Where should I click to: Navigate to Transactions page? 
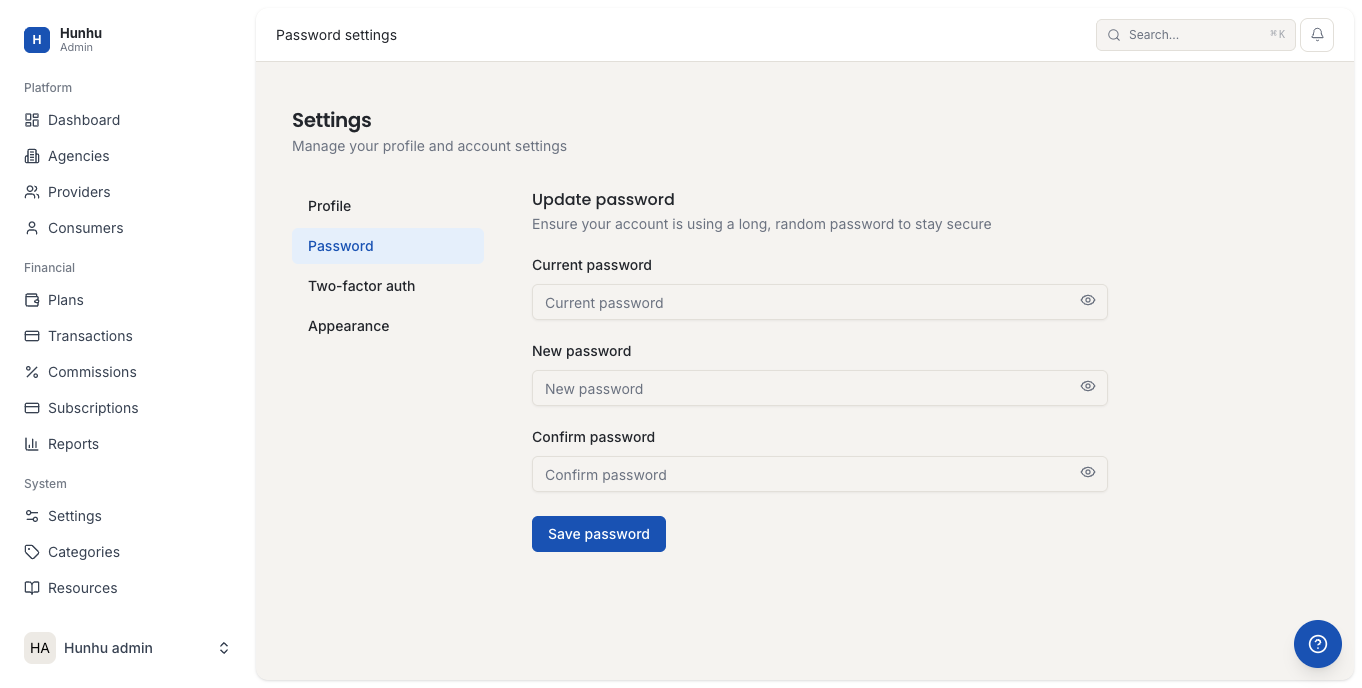128,336
